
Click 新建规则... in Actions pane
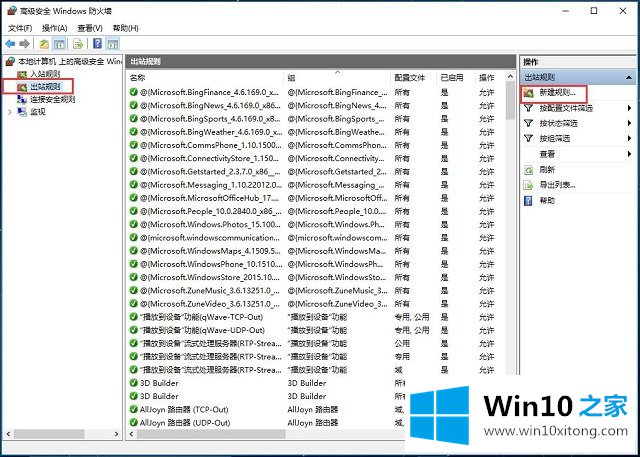coord(557,93)
